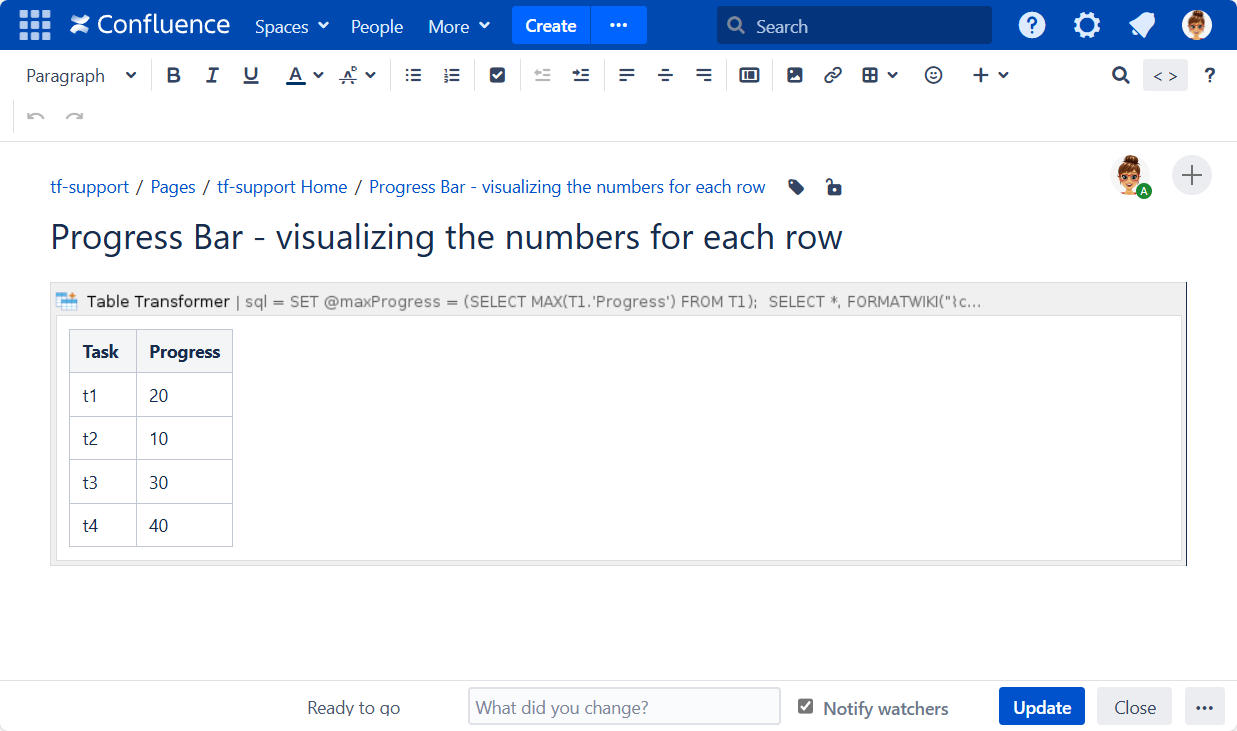
Task: Open the Paragraph style dropdown
Action: (x=81, y=75)
